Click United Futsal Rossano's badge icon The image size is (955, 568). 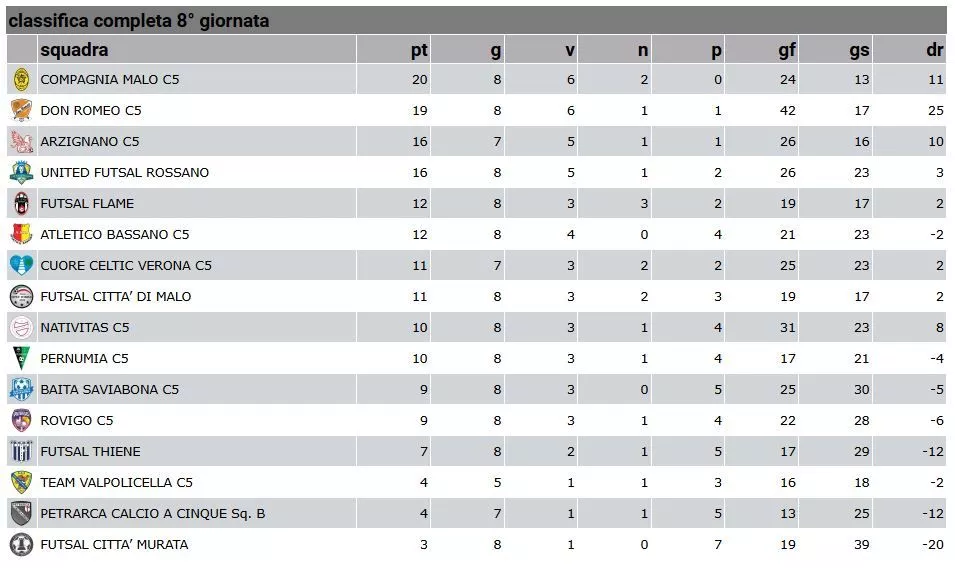[21, 172]
